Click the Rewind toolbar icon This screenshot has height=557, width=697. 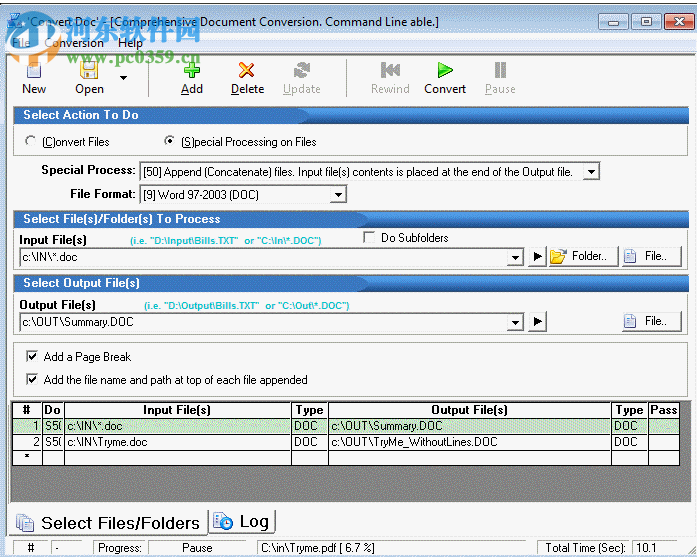pos(390,70)
